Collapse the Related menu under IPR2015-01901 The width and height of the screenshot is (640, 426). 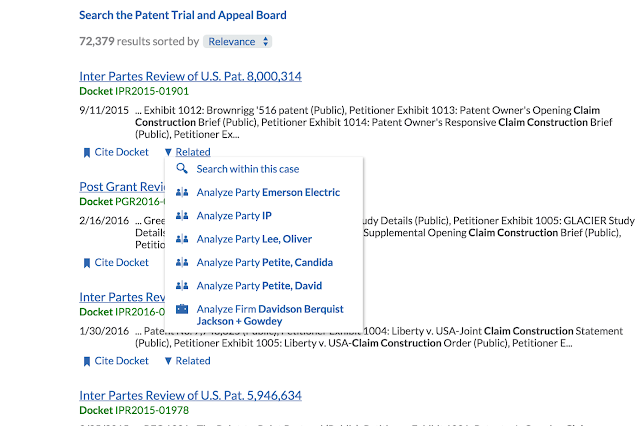188,152
